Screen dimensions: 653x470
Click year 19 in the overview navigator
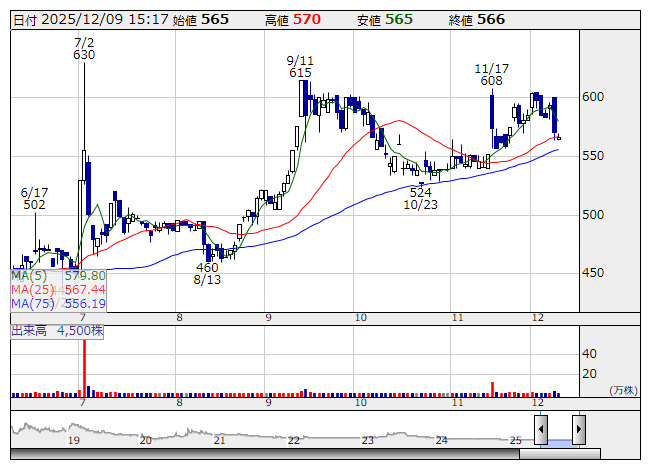(73, 440)
